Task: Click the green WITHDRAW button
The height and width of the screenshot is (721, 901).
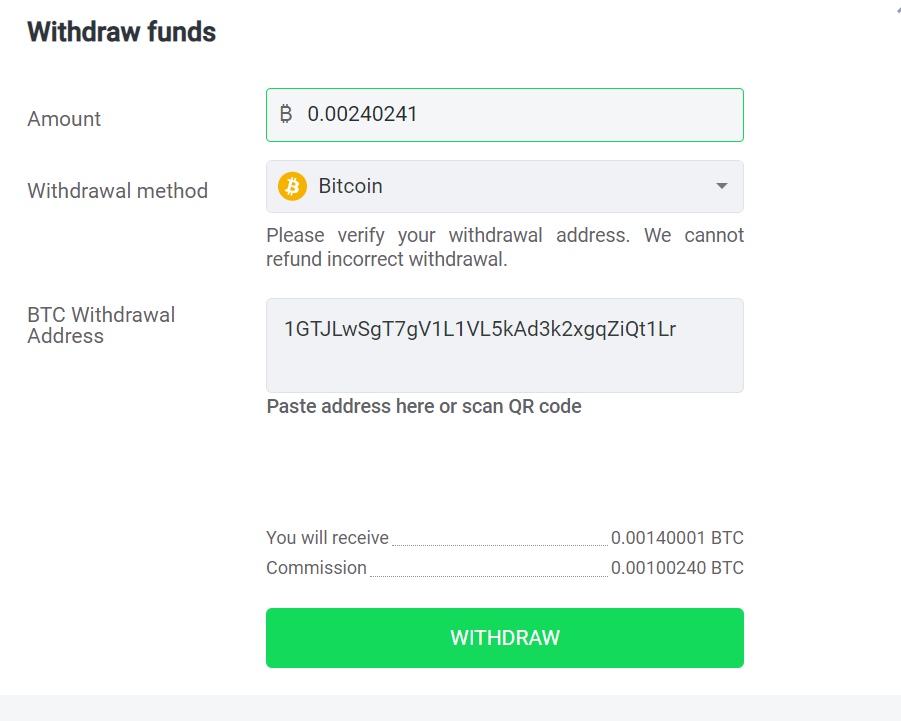Action: click(x=505, y=638)
